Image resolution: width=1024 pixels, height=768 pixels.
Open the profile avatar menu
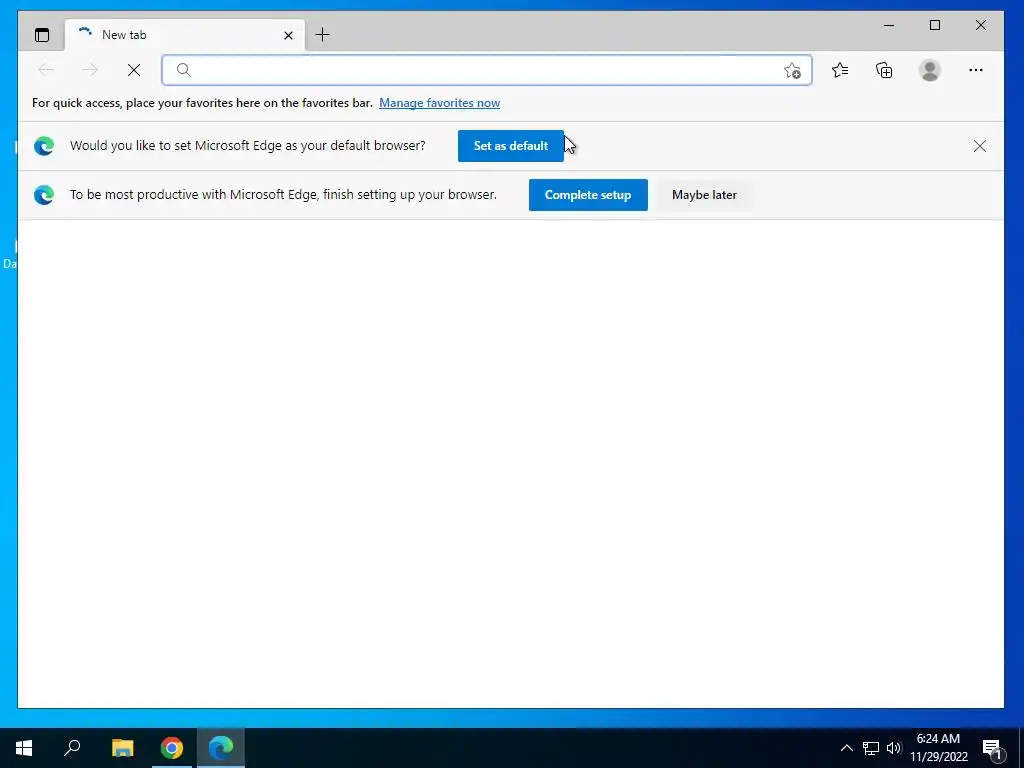929,70
